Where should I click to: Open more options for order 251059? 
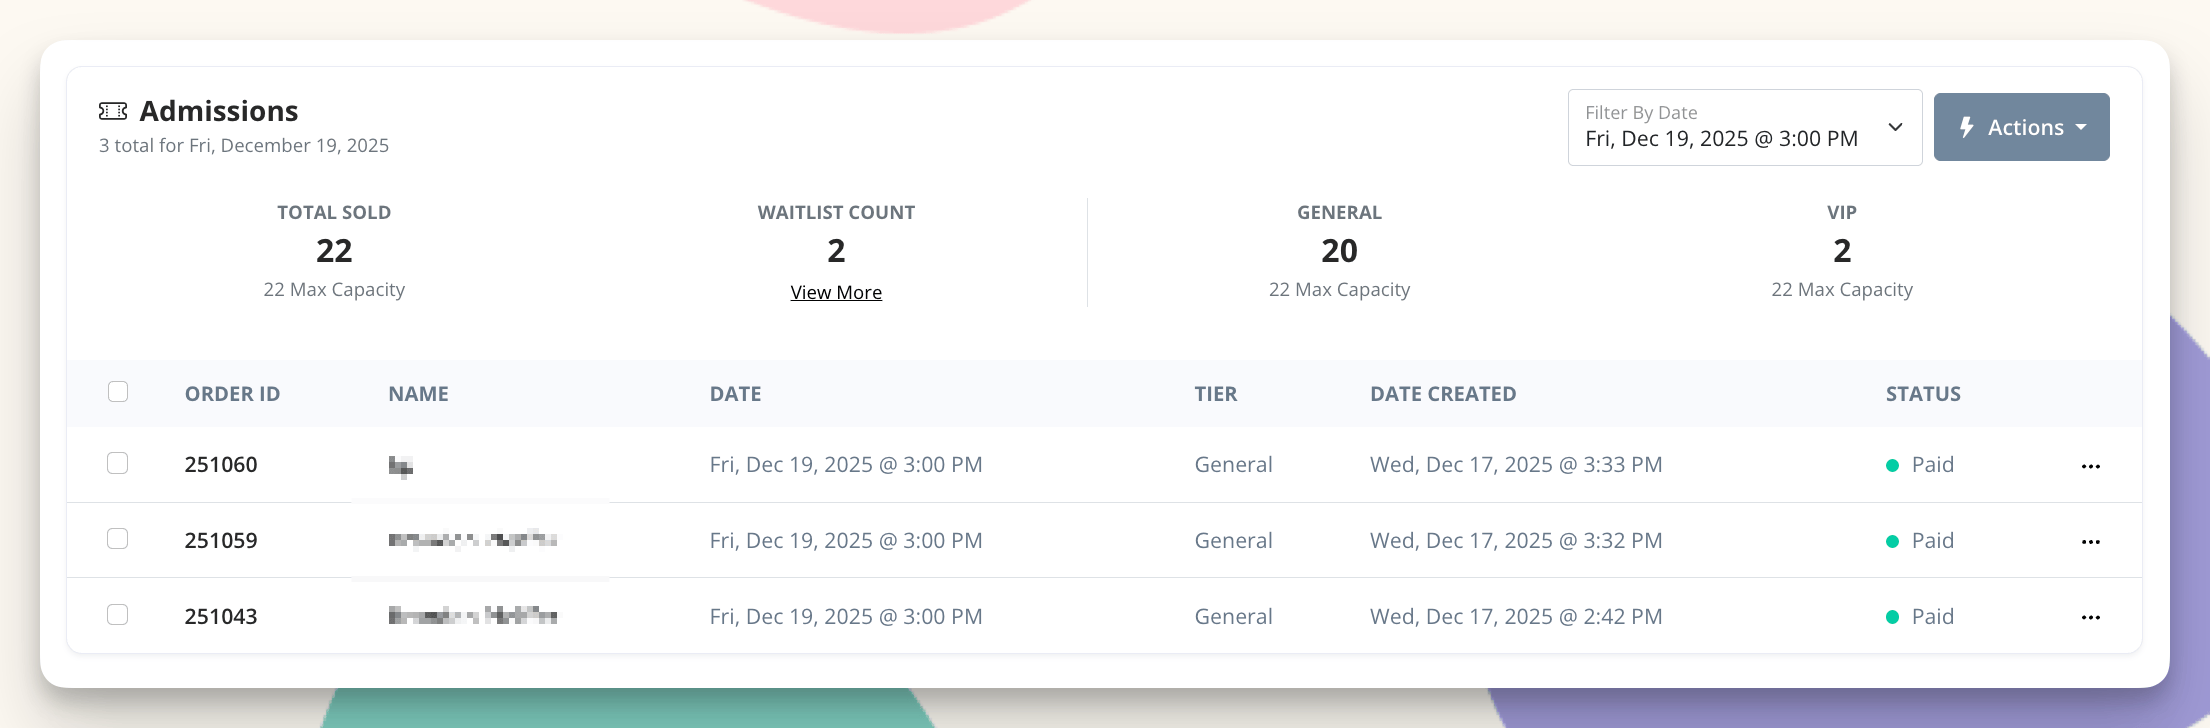click(x=2090, y=542)
